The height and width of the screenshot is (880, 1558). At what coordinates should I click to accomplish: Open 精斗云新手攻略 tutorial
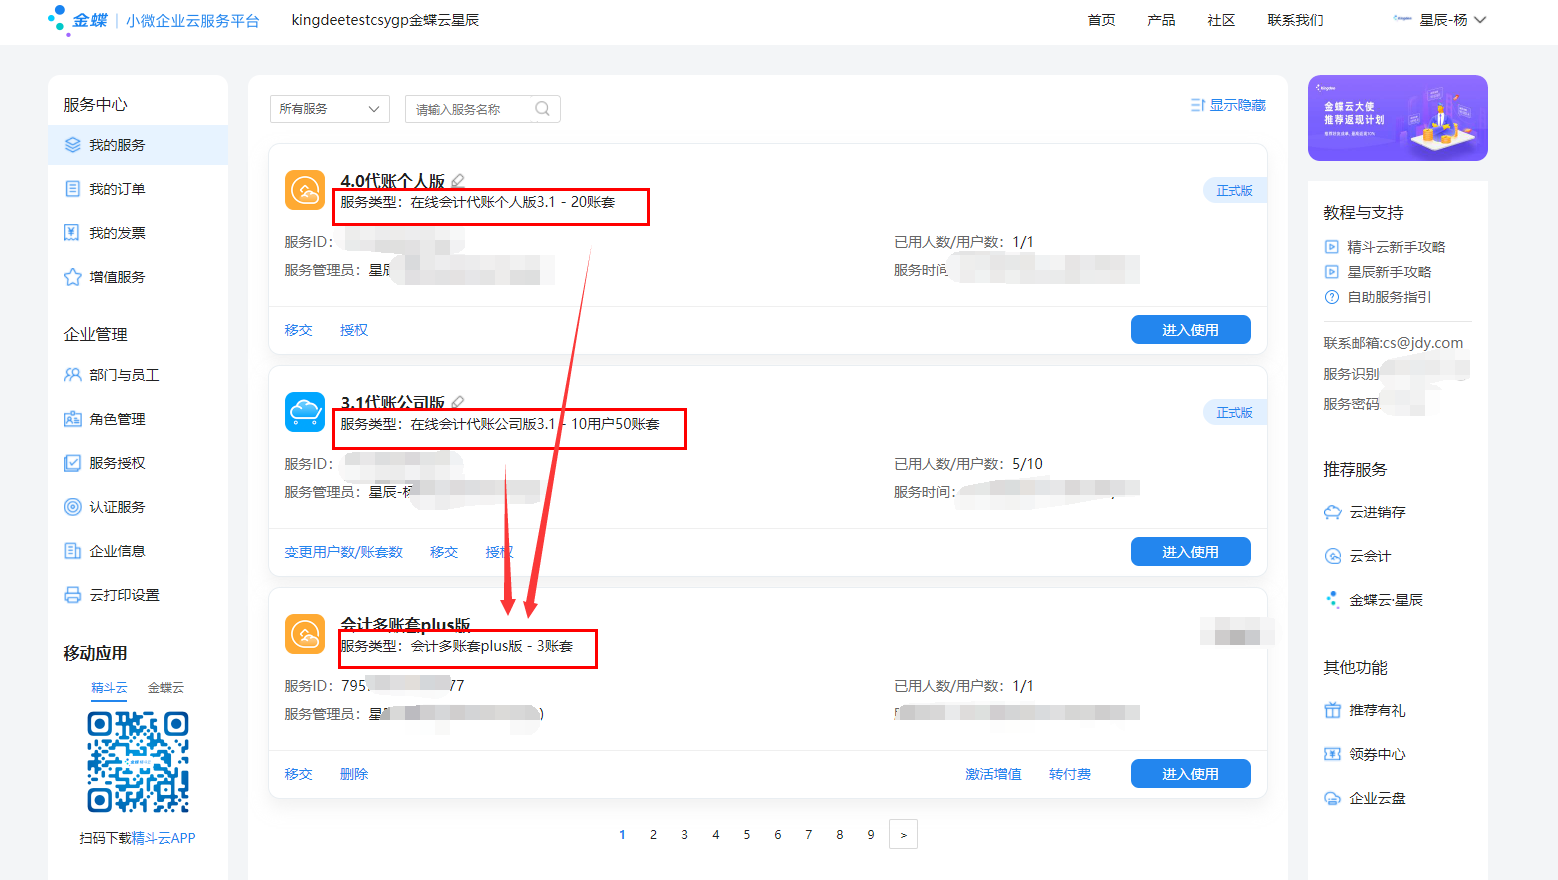(x=1396, y=247)
